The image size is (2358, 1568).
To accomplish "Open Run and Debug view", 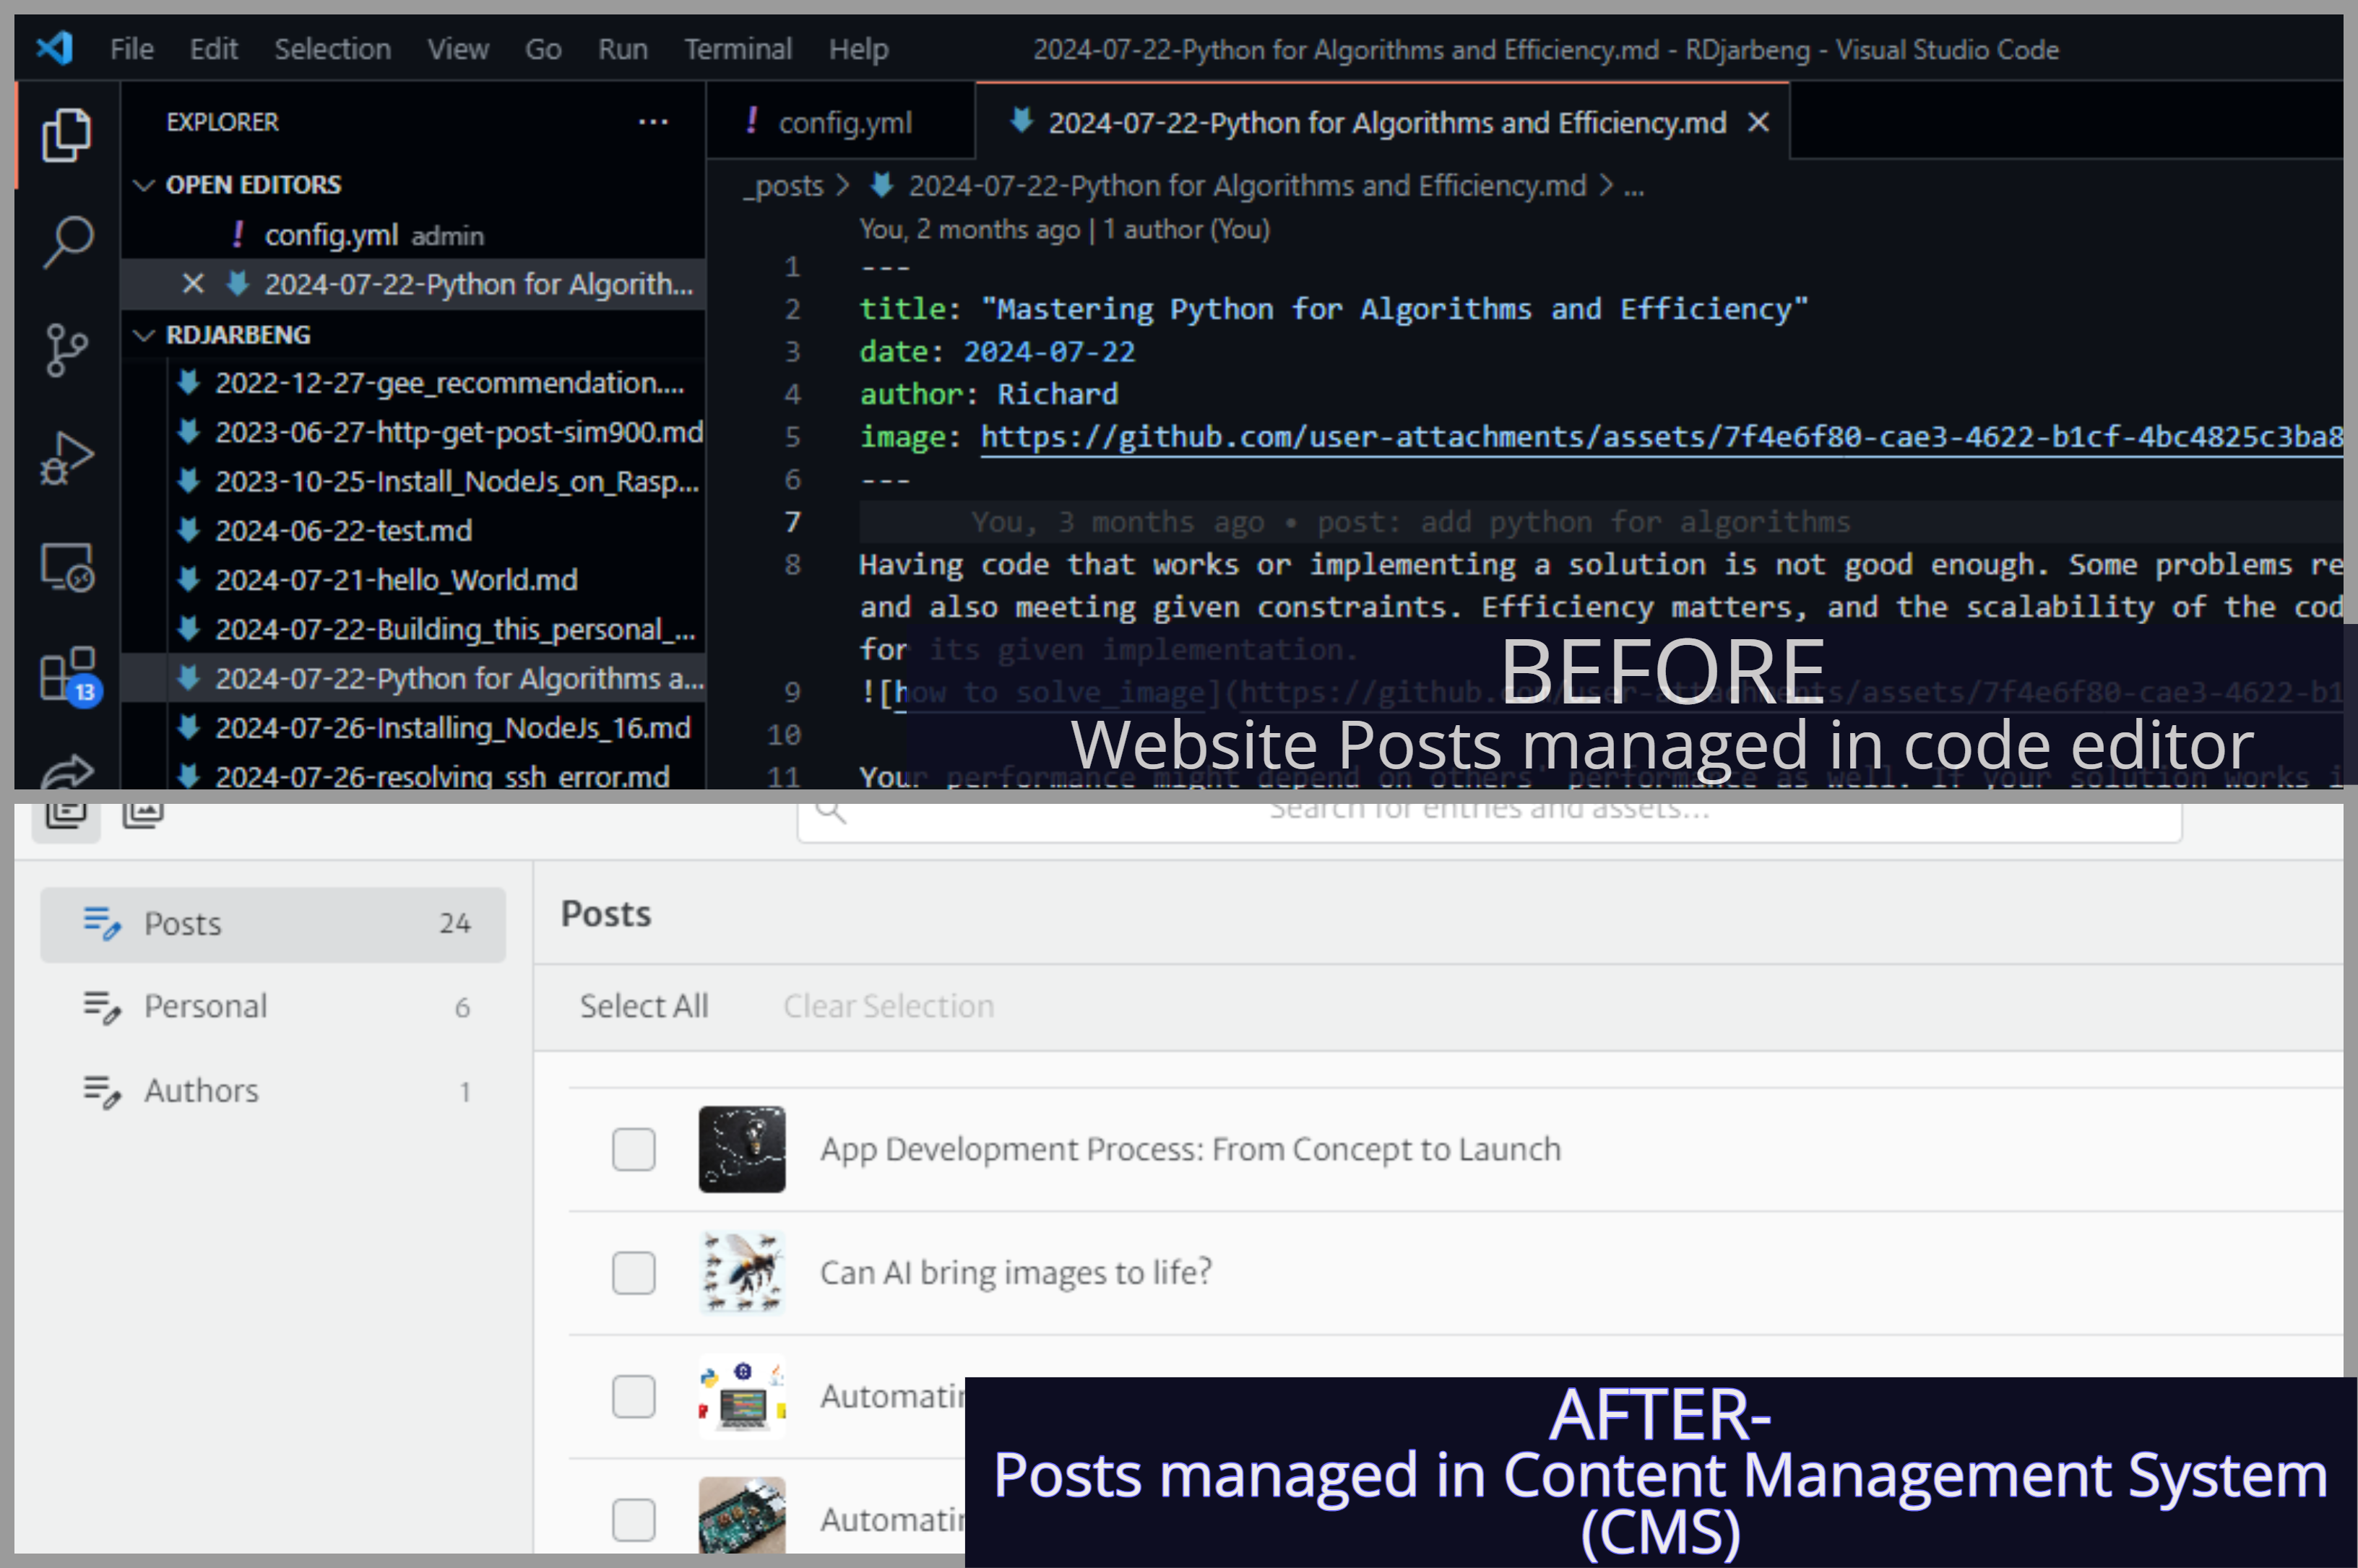I will click(67, 459).
